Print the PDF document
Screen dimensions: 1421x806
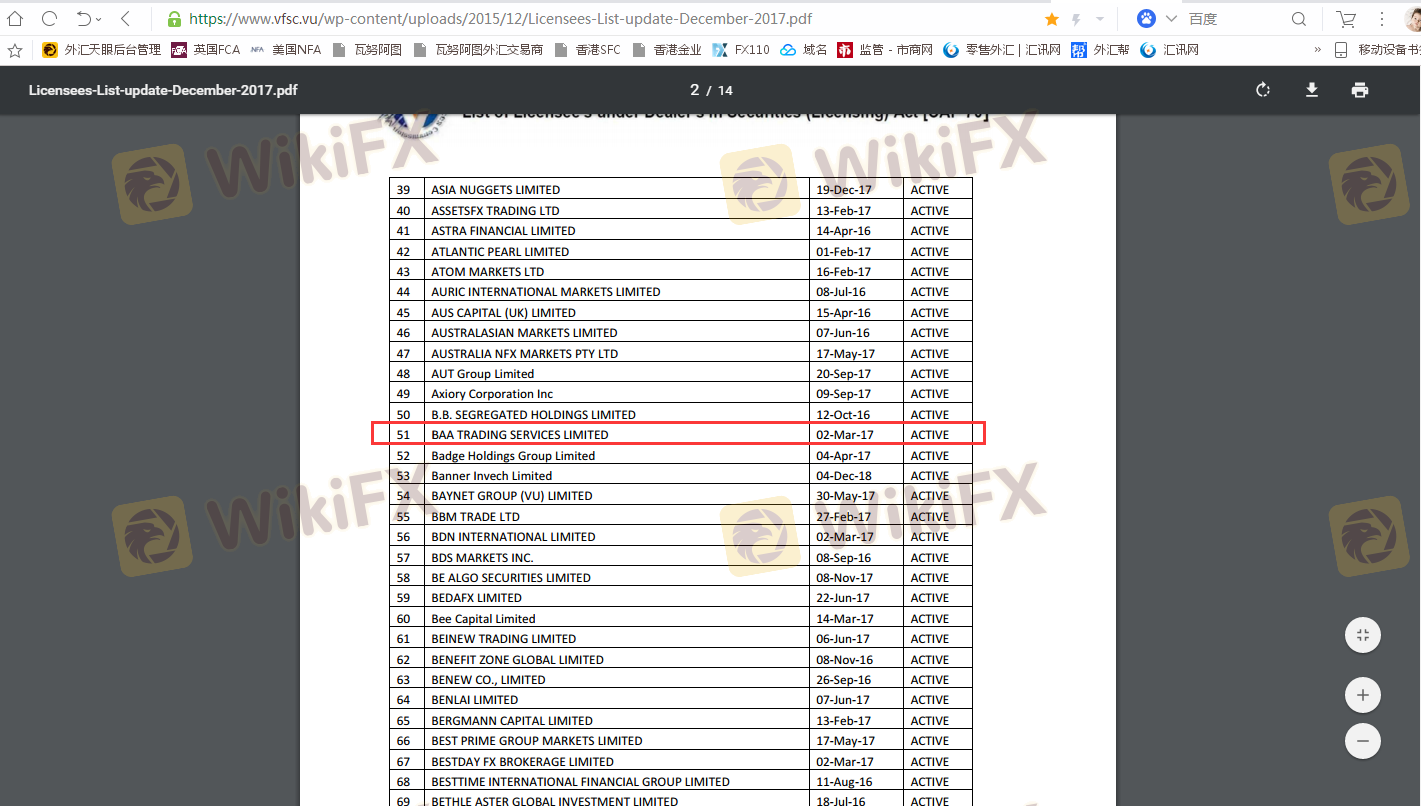point(1360,90)
